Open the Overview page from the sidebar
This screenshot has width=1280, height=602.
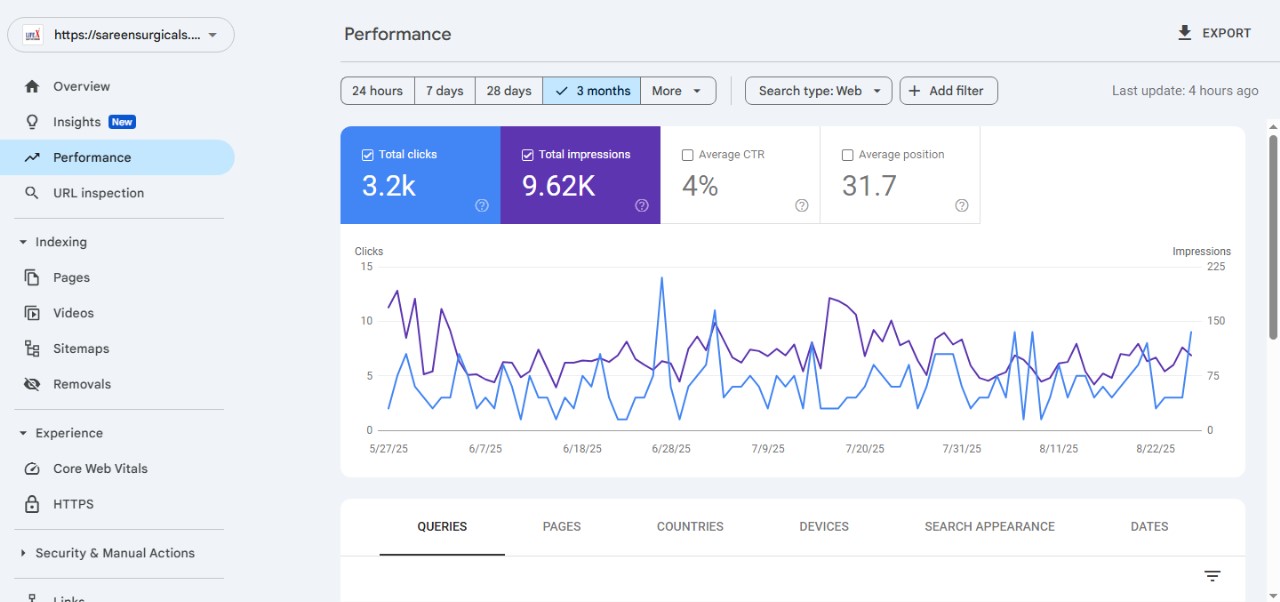tap(81, 86)
